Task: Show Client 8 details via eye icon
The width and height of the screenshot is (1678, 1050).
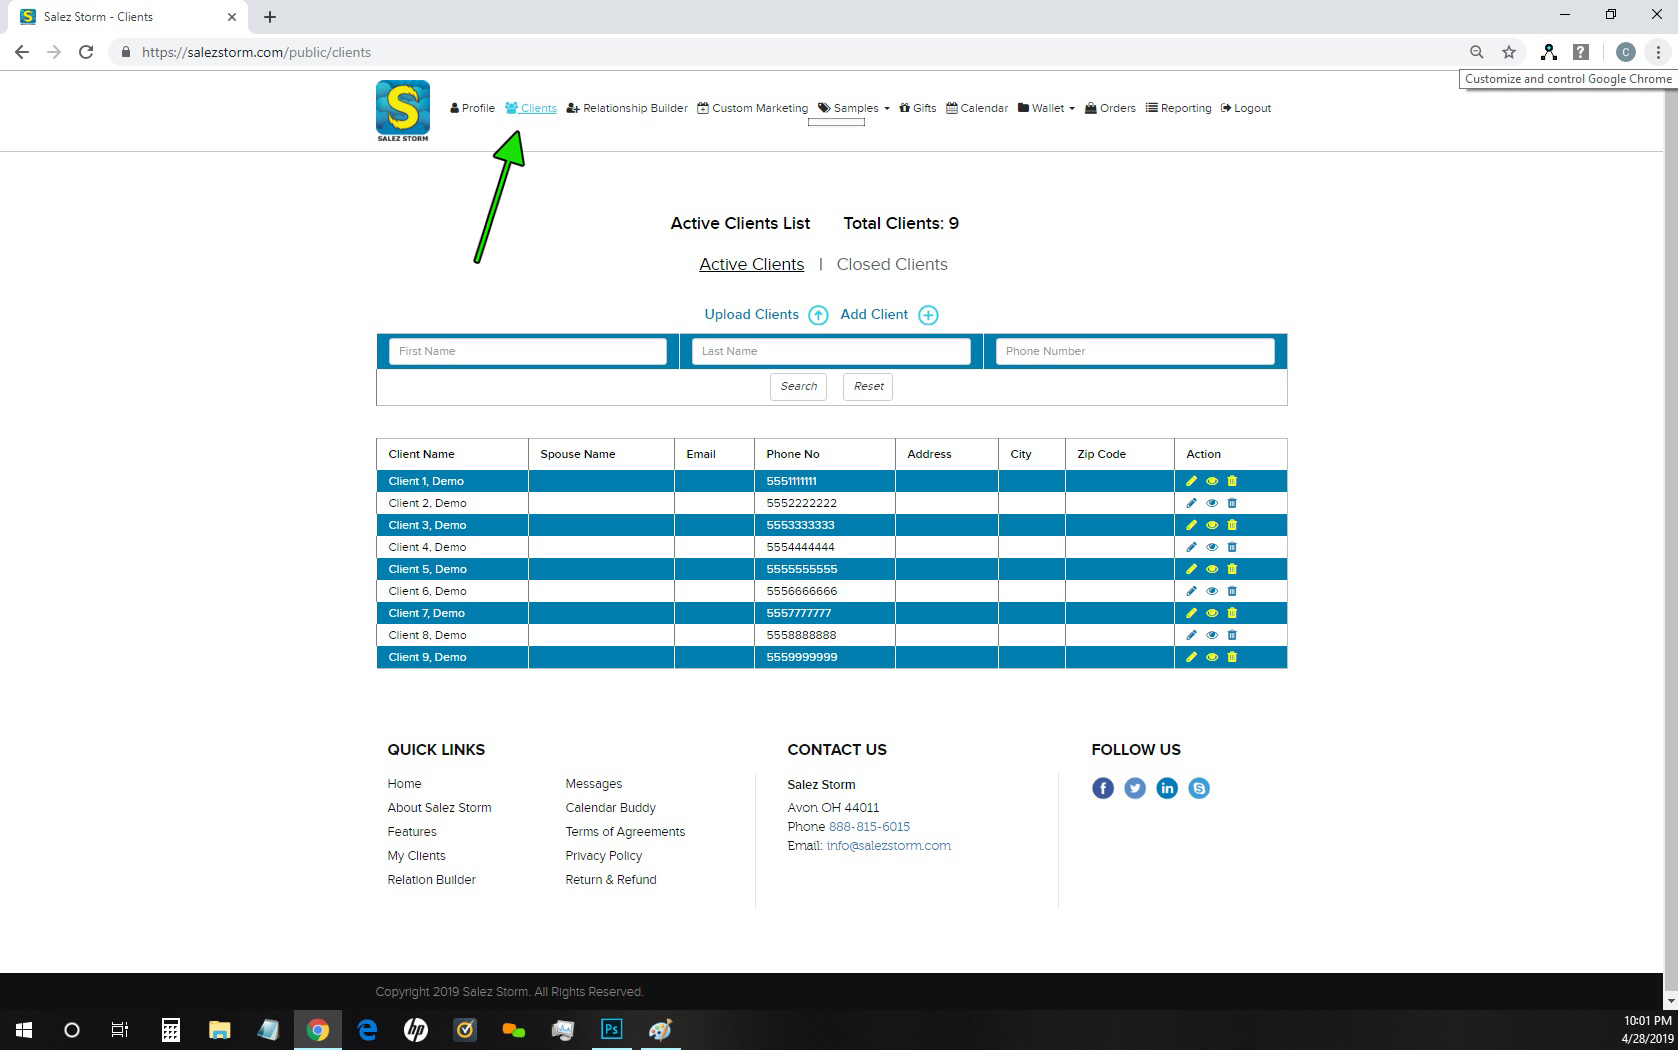Action: [1211, 635]
